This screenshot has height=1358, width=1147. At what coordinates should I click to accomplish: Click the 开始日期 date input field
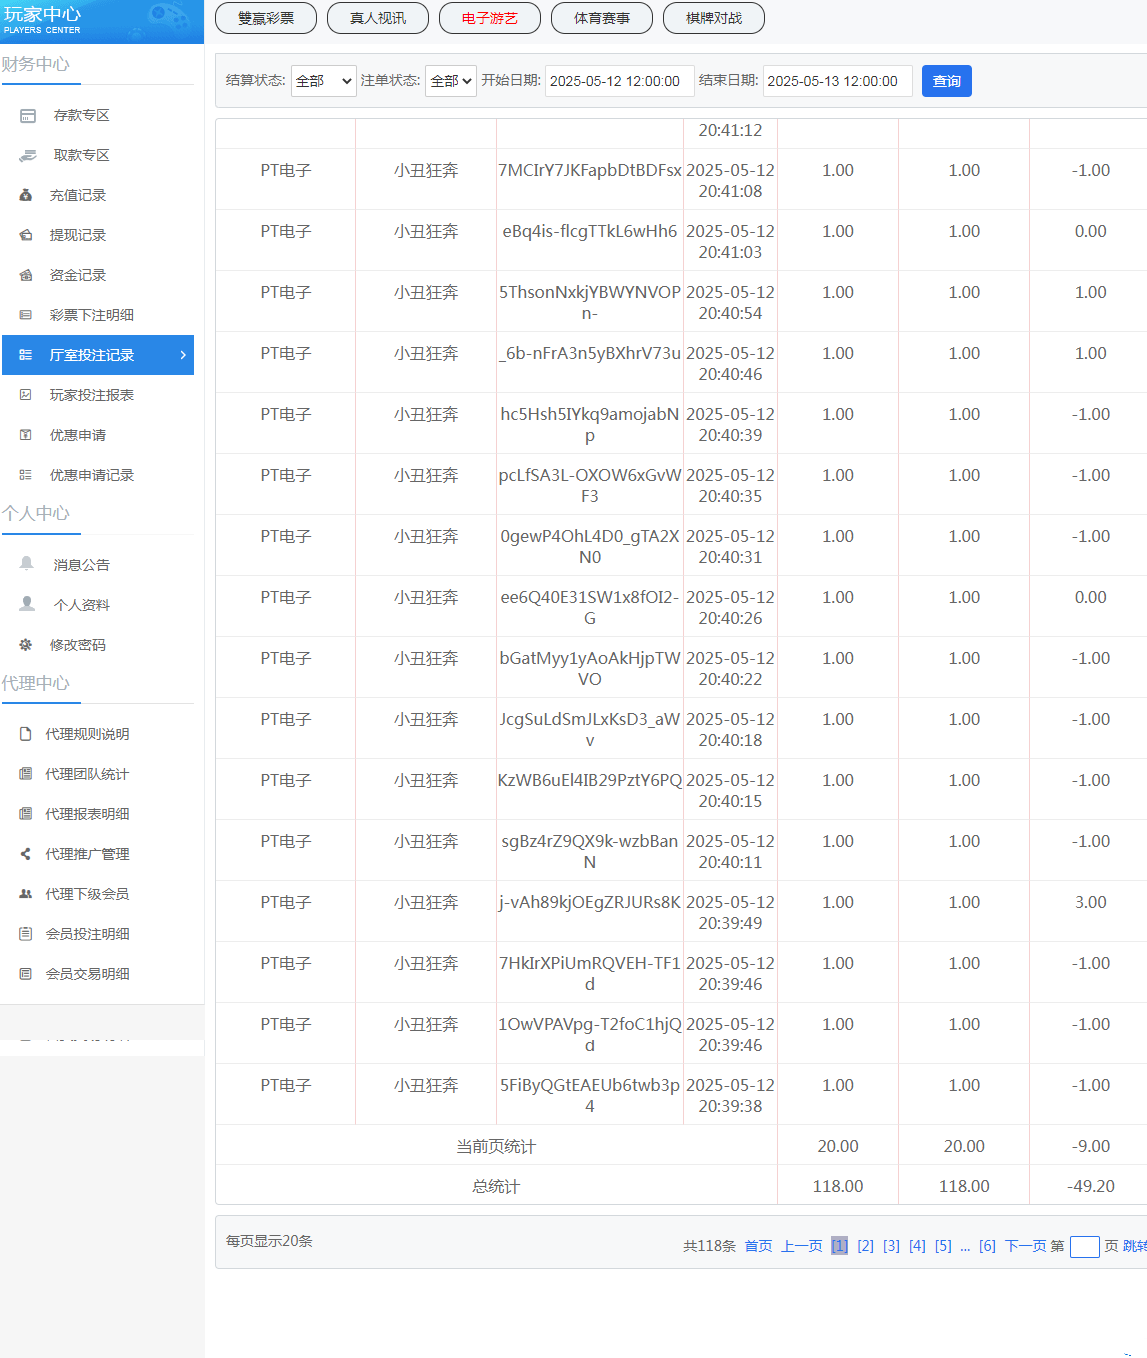pos(619,81)
